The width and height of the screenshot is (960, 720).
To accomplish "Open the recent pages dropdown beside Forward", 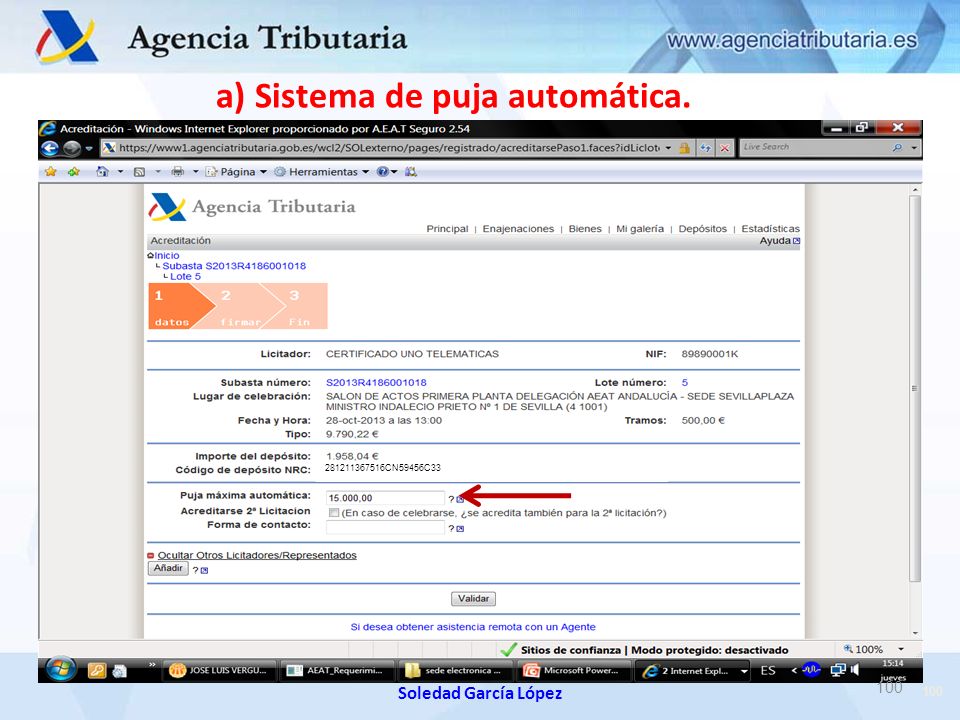I will [x=89, y=148].
